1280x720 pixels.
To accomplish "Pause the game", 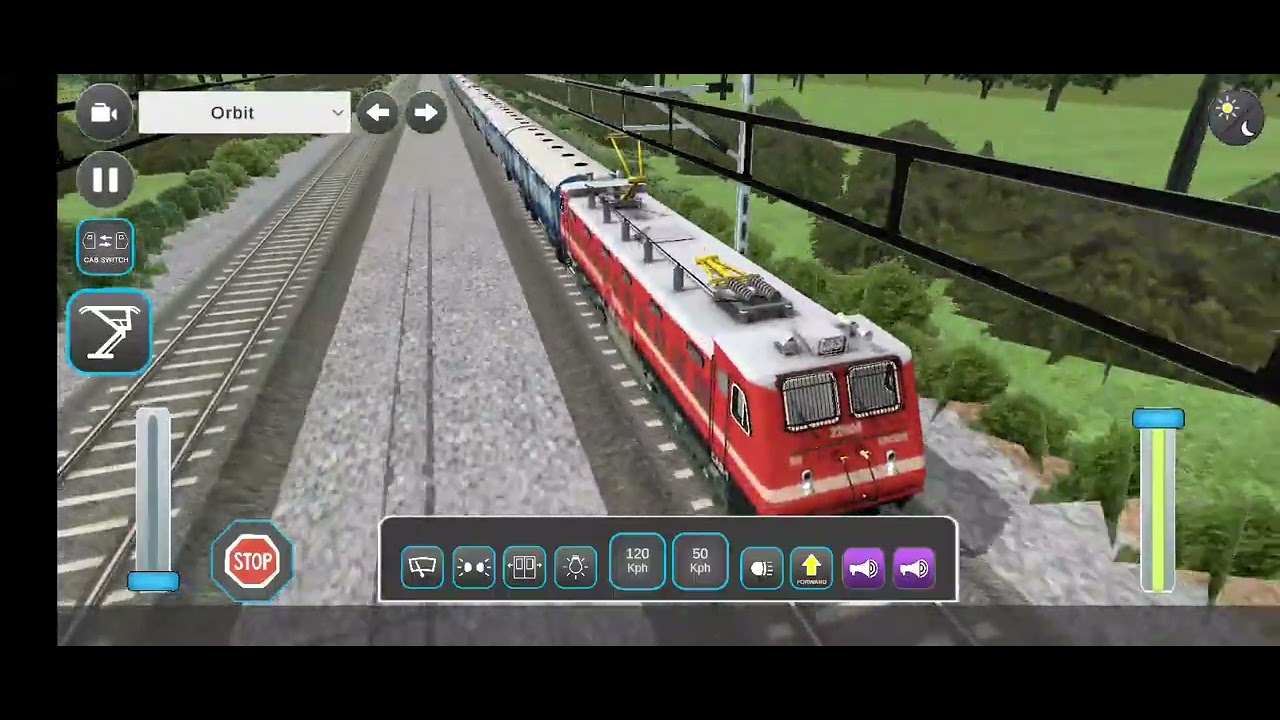I will click(104, 180).
